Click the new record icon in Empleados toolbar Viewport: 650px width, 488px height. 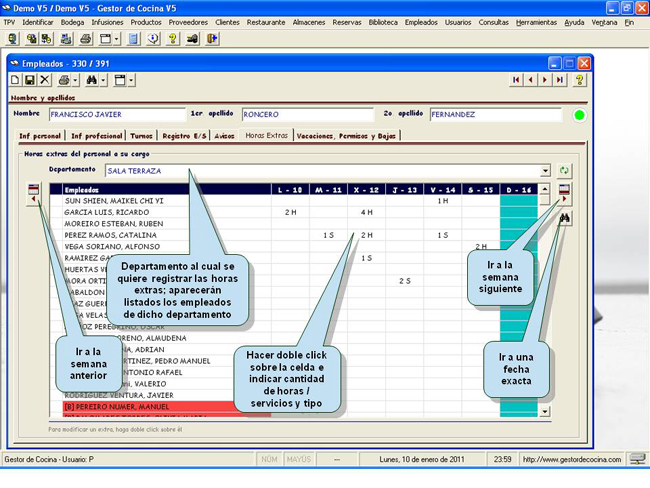pyautogui.click(x=15, y=80)
